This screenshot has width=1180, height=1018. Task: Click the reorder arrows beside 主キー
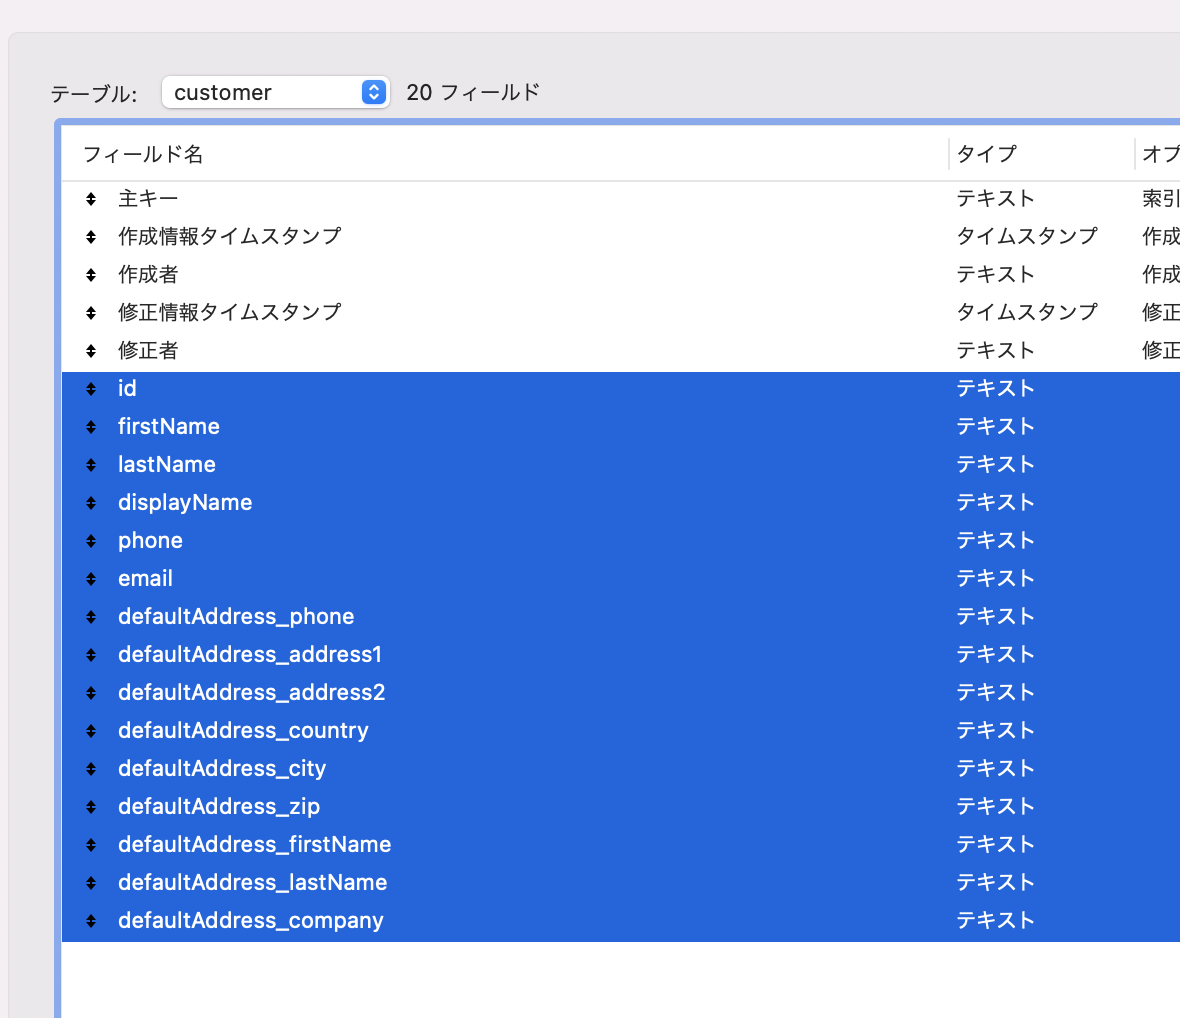pyautogui.click(x=92, y=198)
